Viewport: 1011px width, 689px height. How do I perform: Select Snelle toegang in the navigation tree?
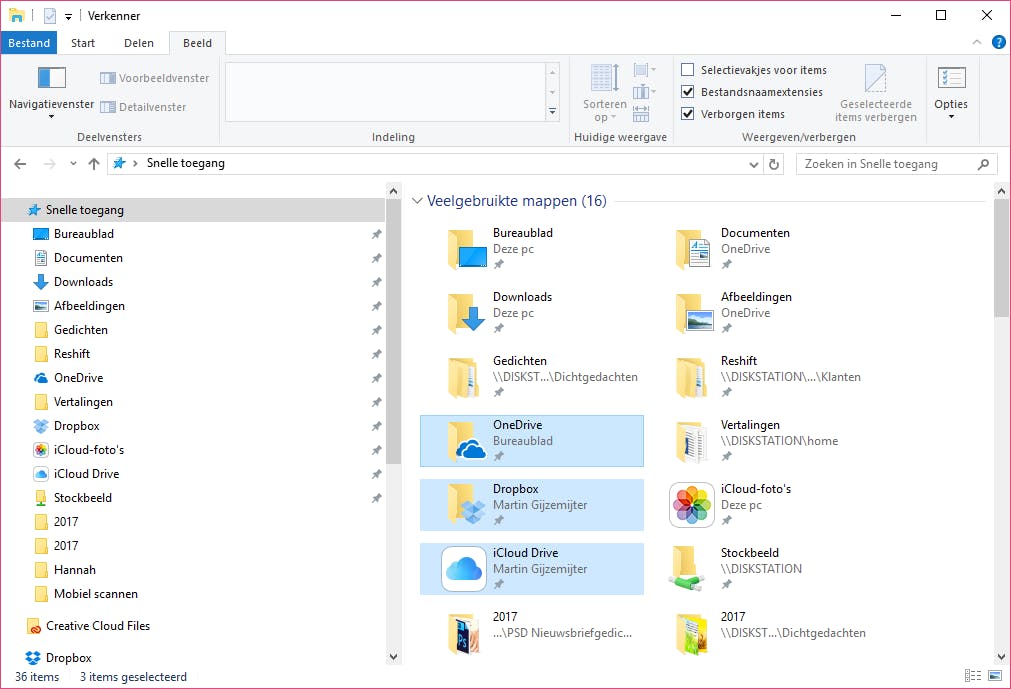click(193, 210)
